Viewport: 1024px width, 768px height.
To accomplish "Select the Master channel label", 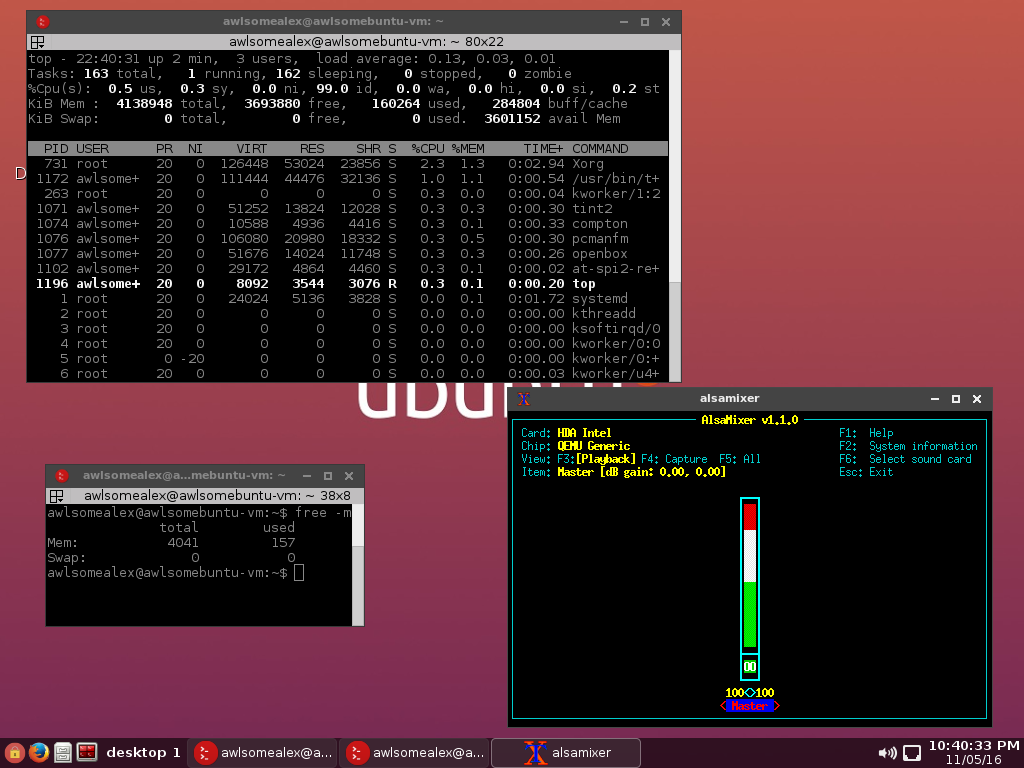I will pyautogui.click(x=750, y=706).
